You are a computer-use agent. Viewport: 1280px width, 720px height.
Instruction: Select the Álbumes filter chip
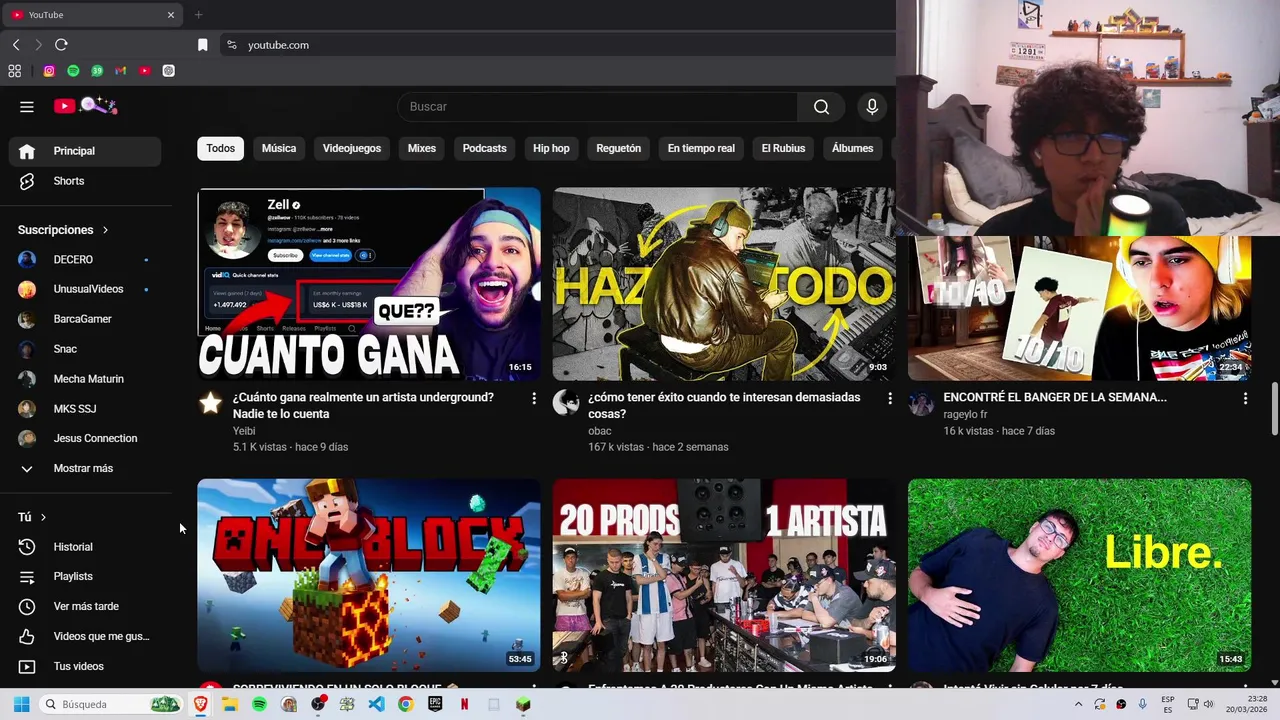pyautogui.click(x=853, y=148)
